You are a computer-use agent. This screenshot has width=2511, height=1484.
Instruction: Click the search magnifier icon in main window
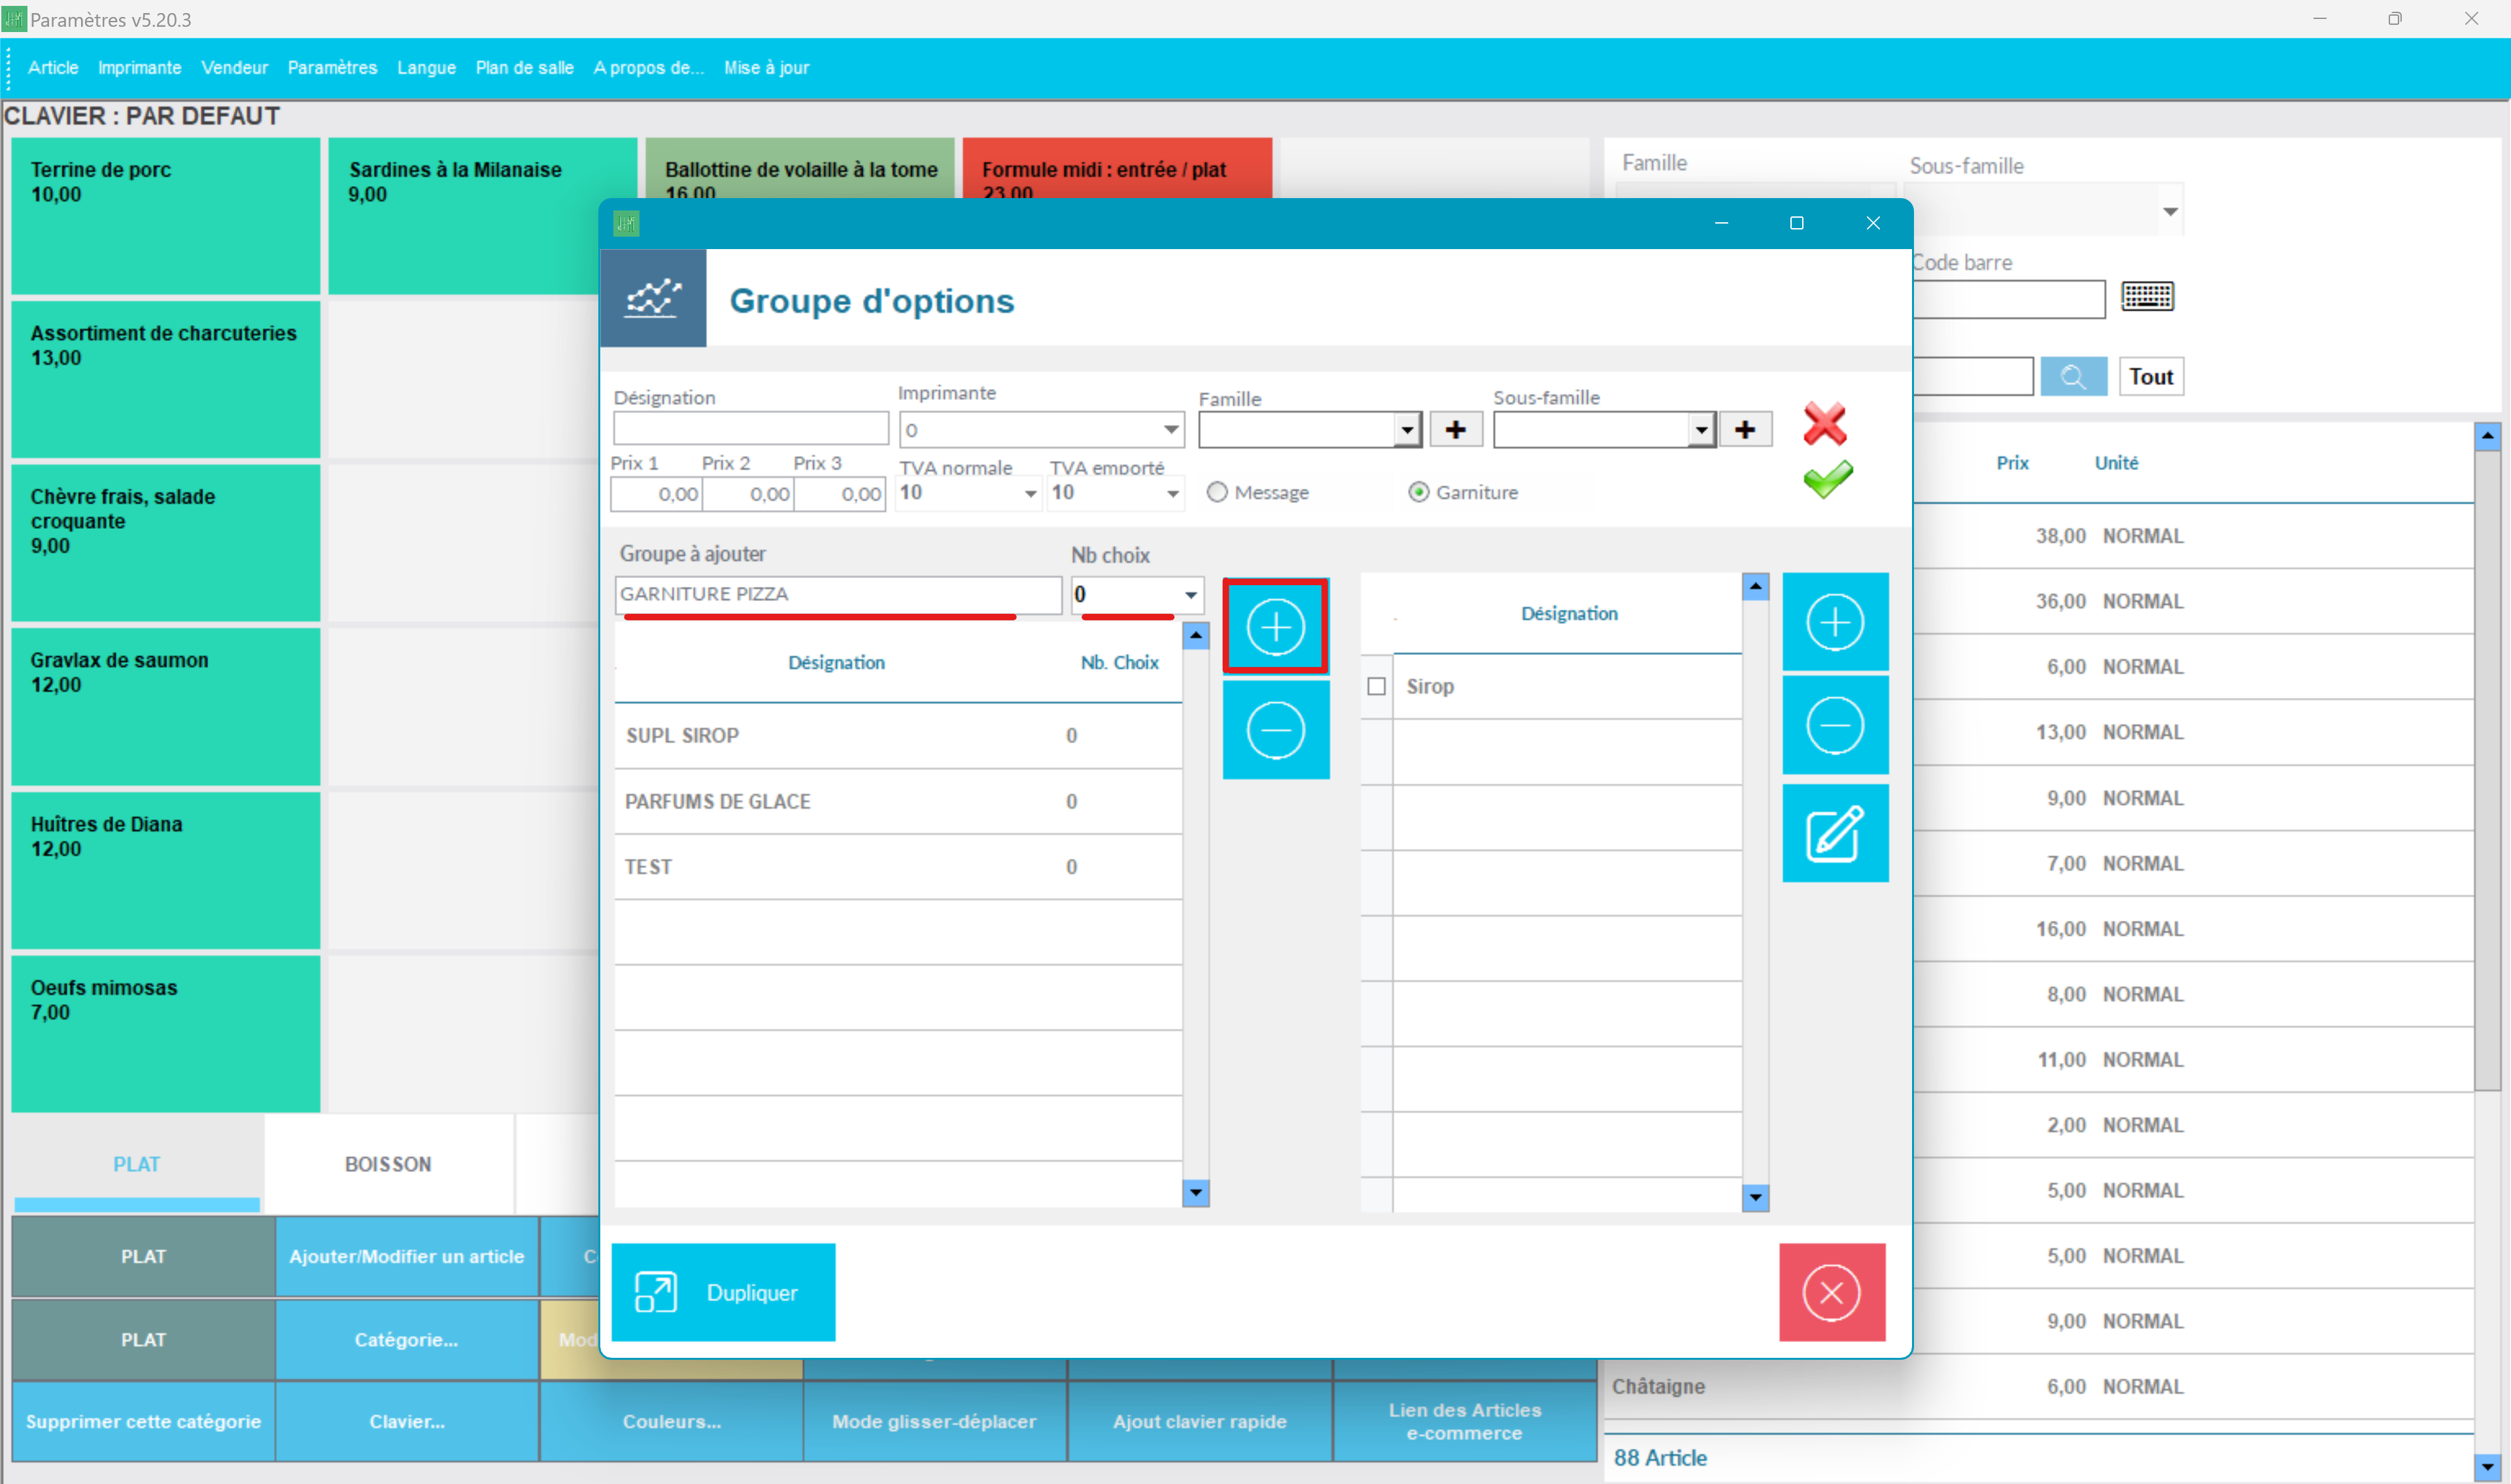pos(2073,377)
